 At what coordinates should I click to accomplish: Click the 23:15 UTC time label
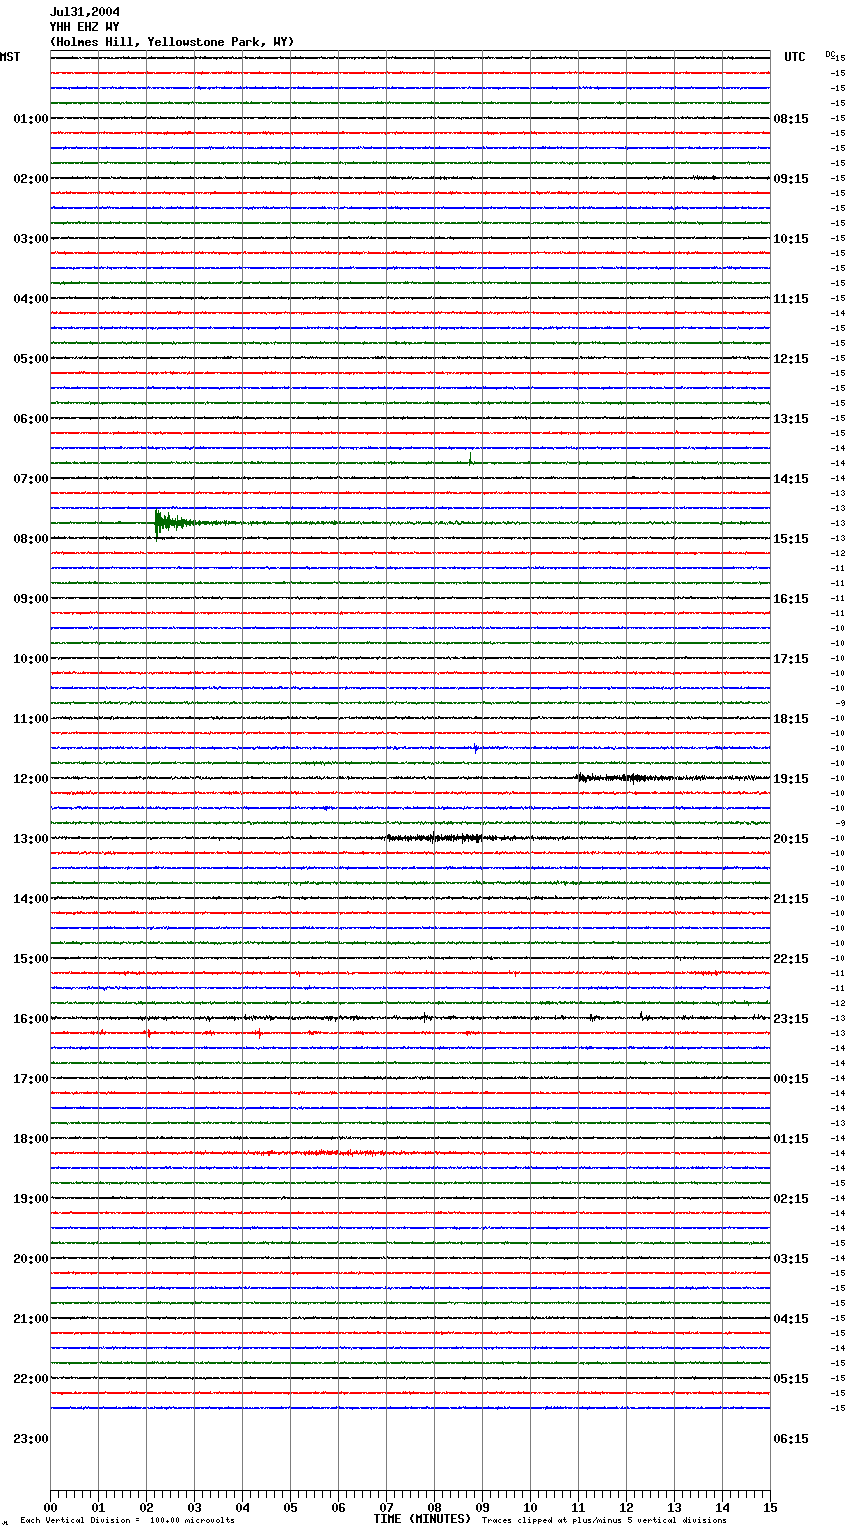pyautogui.click(x=791, y=1019)
